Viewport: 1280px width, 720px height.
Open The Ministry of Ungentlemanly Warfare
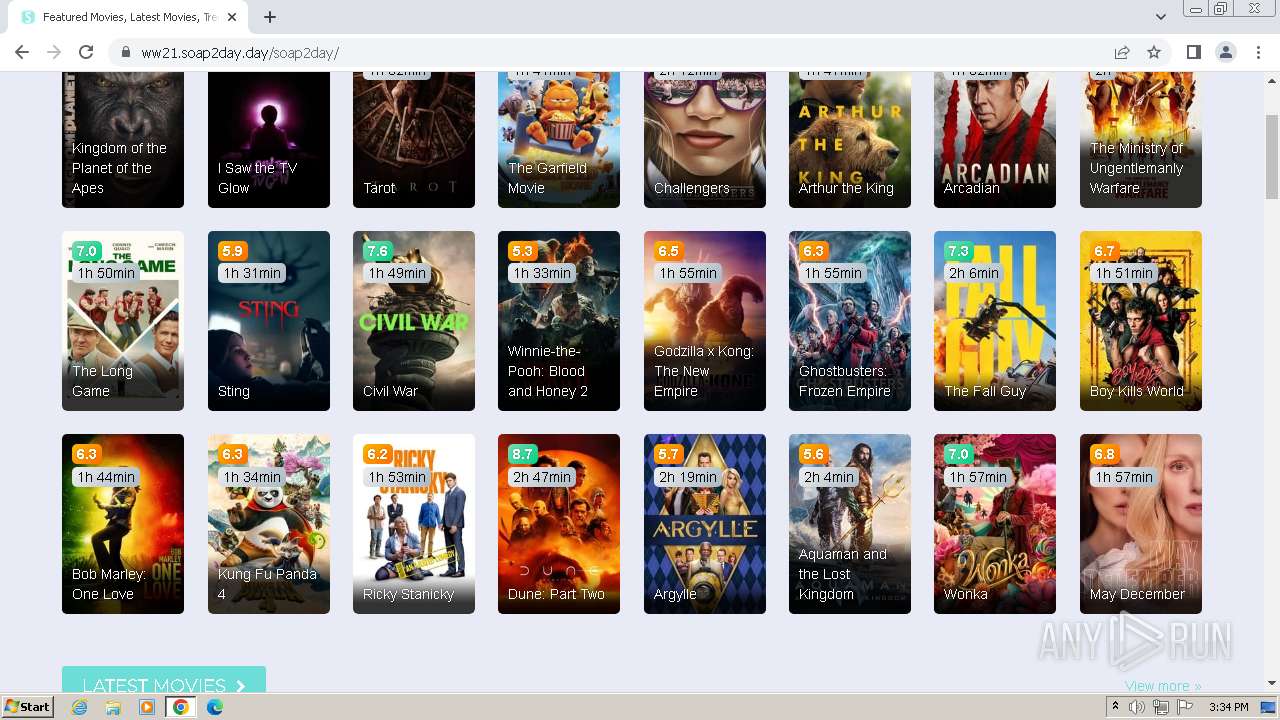[x=1141, y=139]
